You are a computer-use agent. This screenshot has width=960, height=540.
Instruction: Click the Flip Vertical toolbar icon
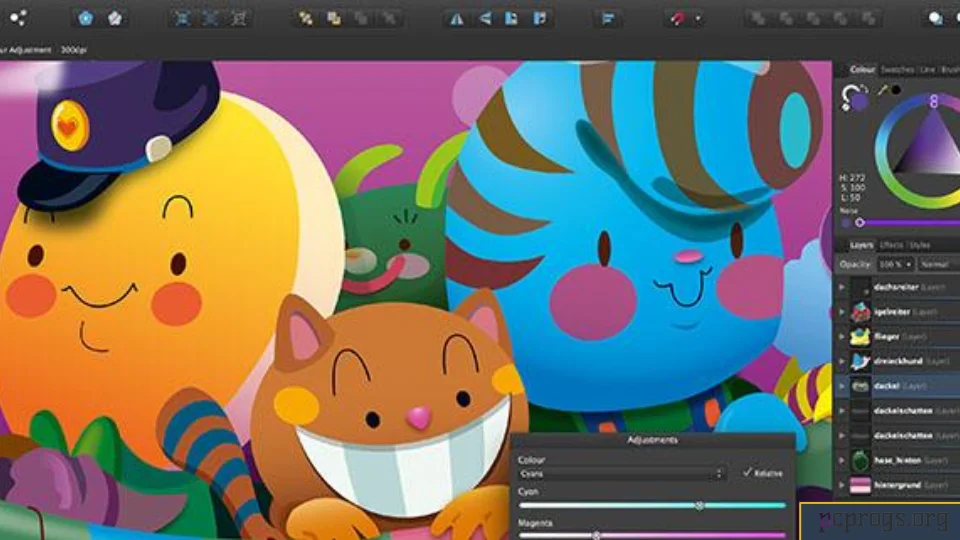pos(485,18)
